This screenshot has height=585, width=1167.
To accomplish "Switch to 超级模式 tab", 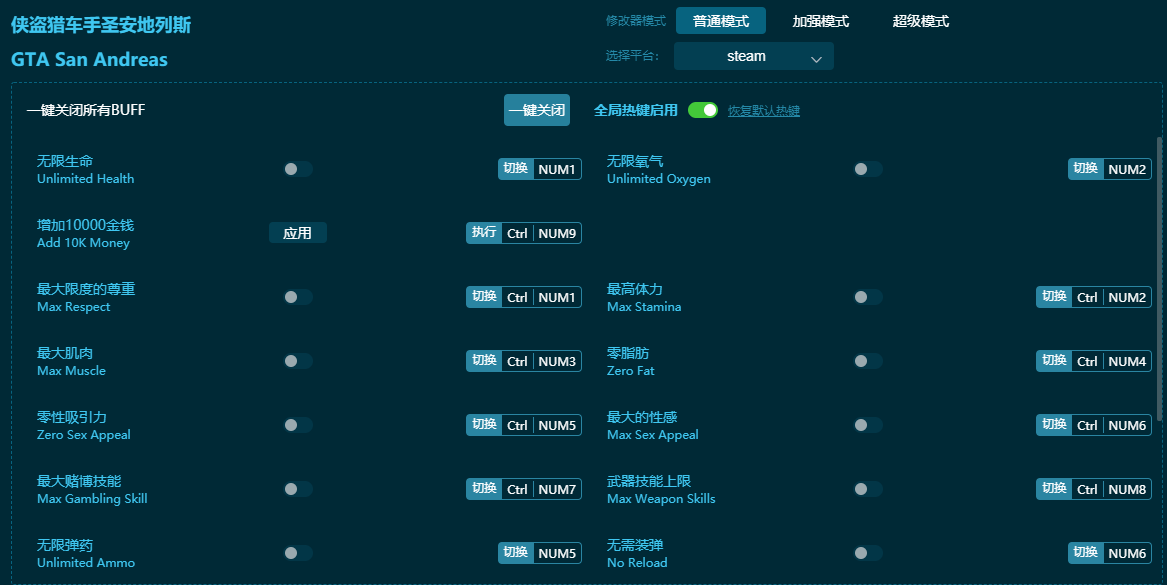I will click(921, 21).
